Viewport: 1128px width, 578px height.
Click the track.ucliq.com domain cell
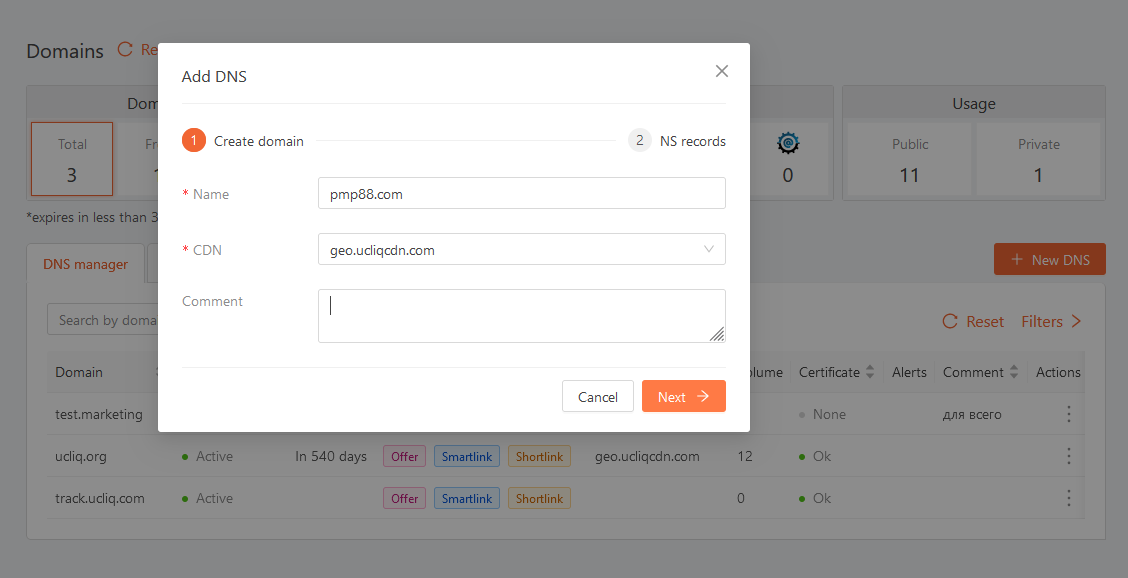click(x=100, y=498)
